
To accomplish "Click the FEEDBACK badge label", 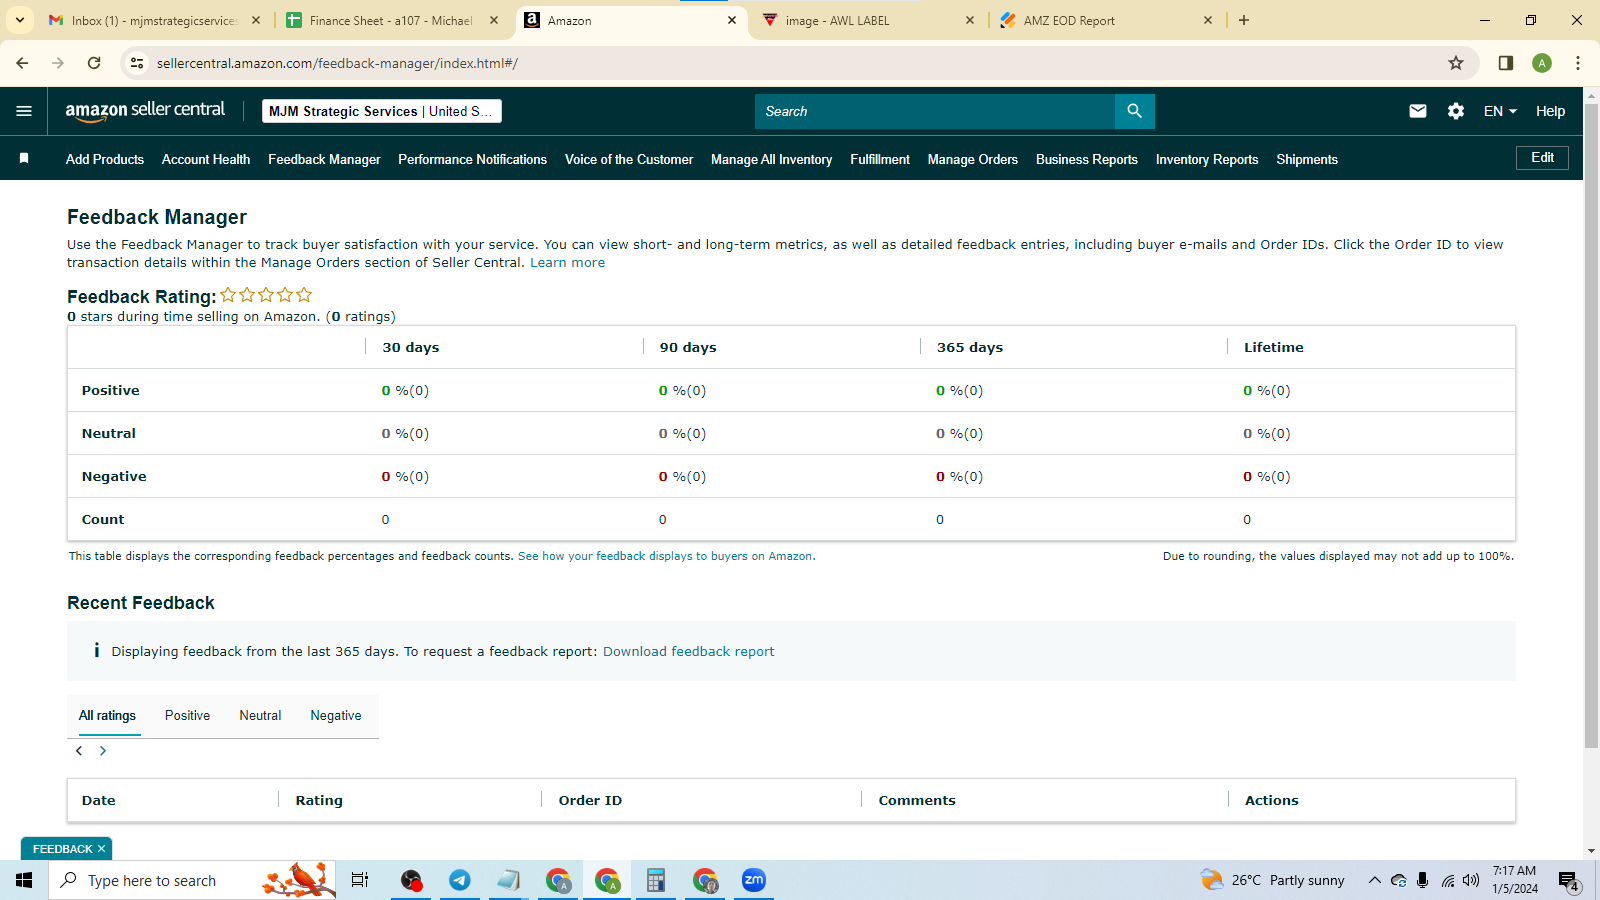I will coord(62,849).
